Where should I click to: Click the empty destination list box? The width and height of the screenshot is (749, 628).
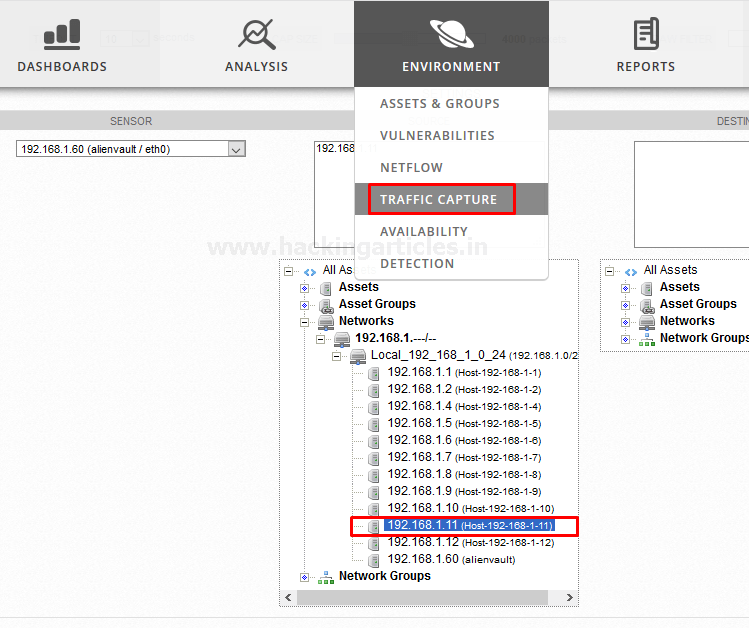(x=691, y=193)
